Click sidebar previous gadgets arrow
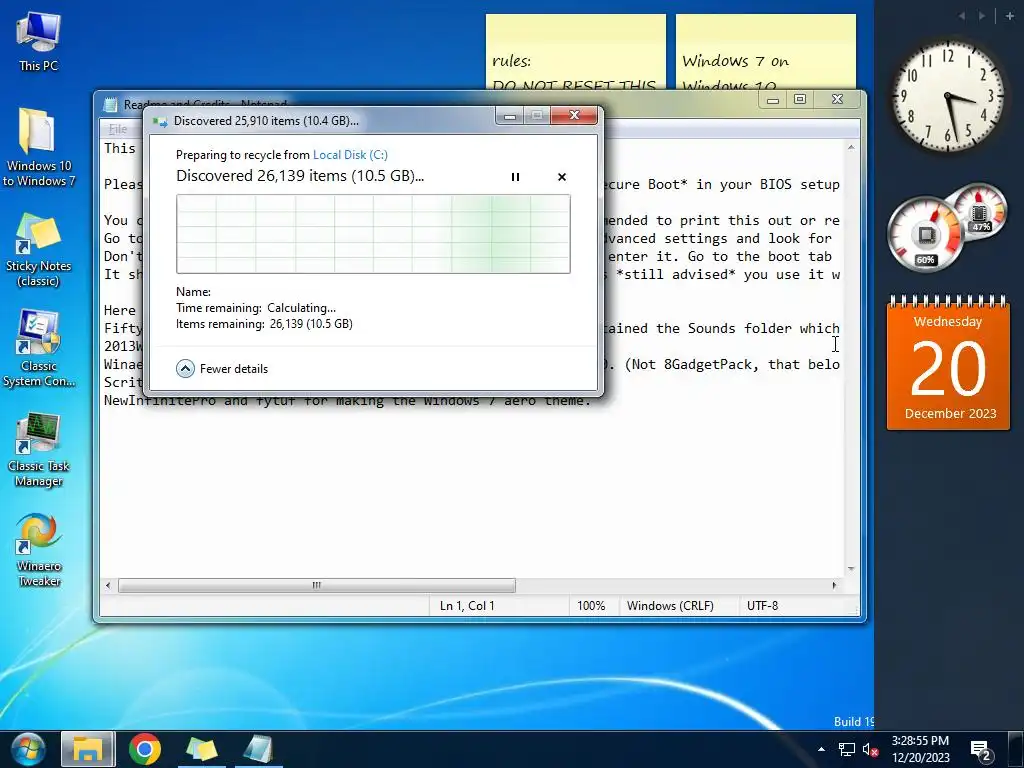 [x=961, y=16]
